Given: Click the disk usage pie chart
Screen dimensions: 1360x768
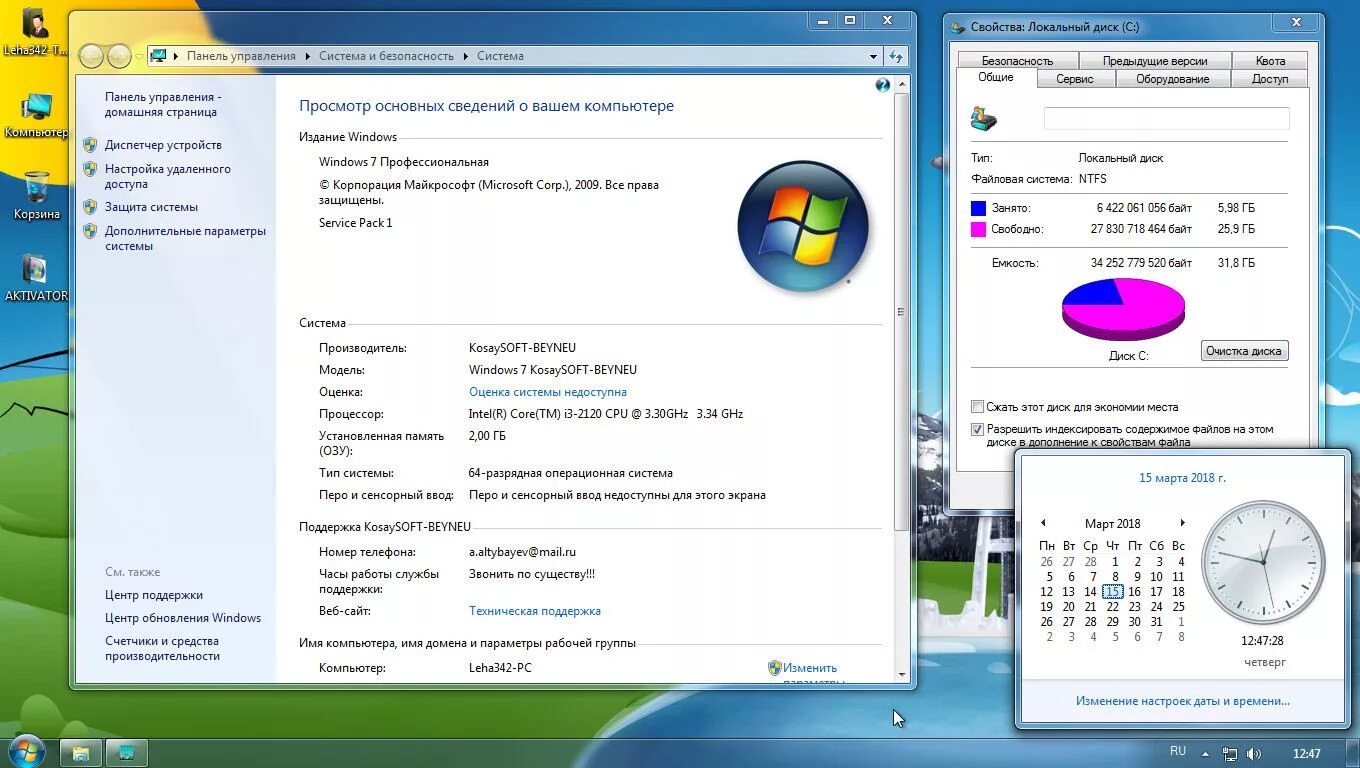Looking at the screenshot, I should tap(1123, 309).
